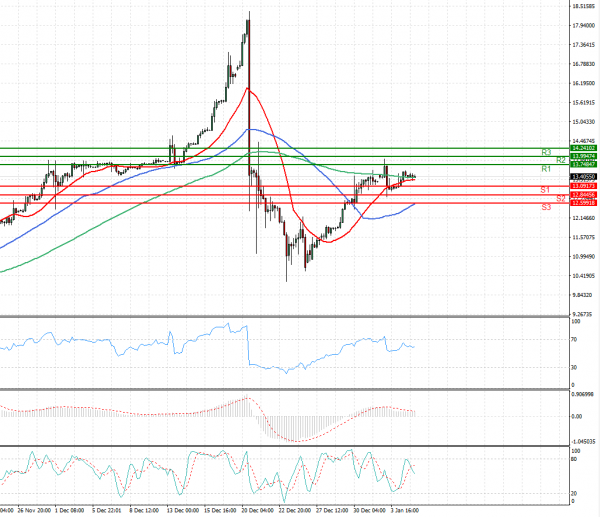Click the 16.78830 price axis value

(584, 64)
